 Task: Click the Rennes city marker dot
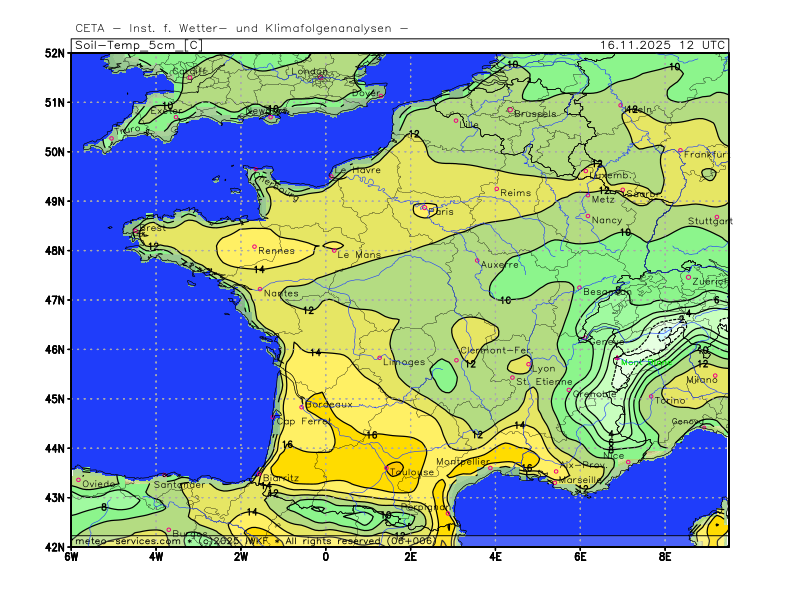(254, 246)
